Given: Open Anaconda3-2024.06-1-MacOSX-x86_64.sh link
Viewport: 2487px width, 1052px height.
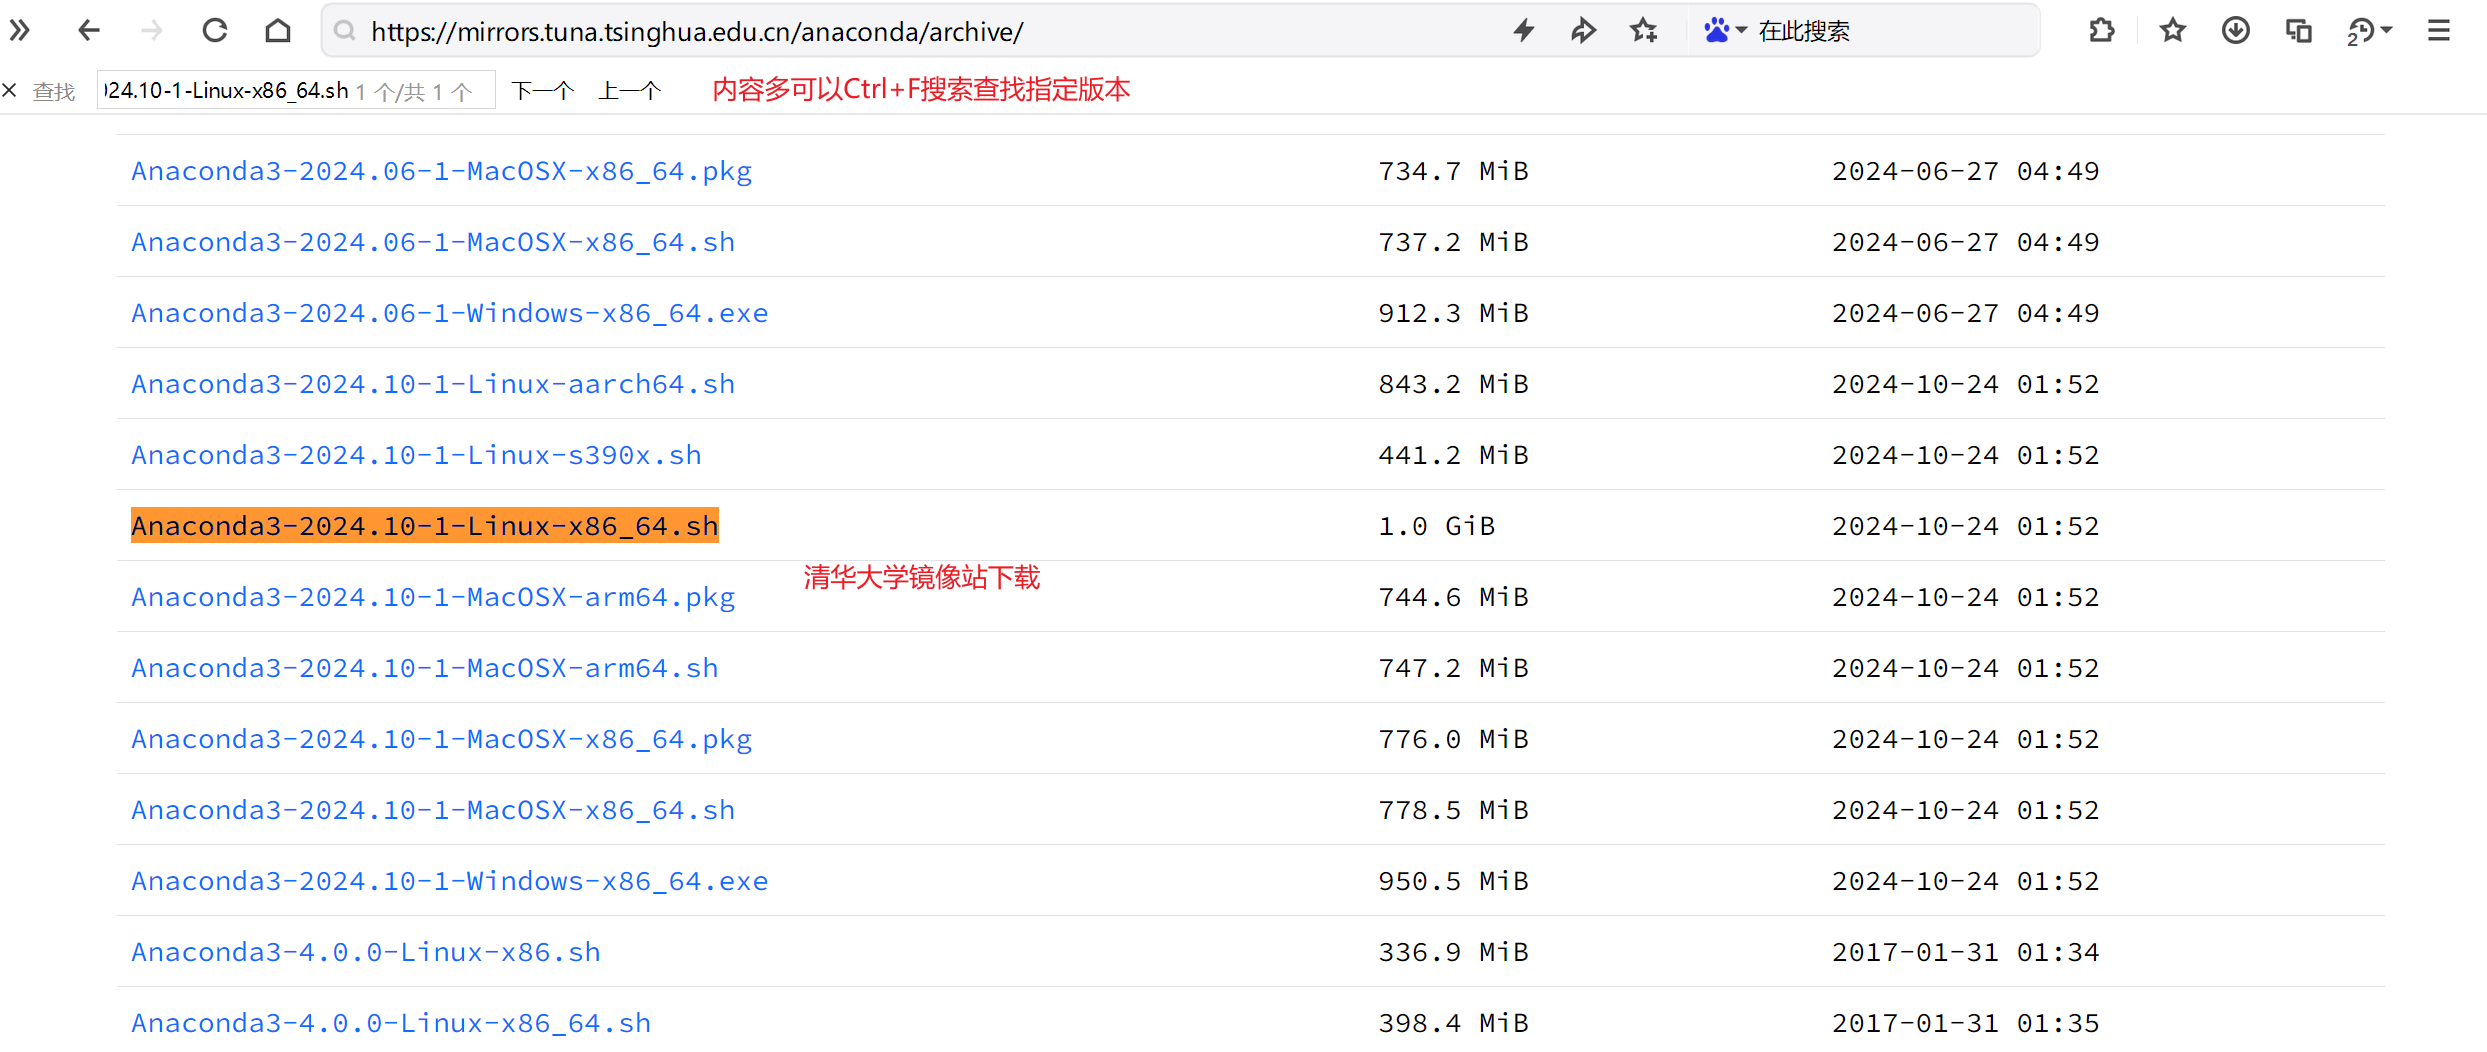Looking at the screenshot, I should 433,242.
